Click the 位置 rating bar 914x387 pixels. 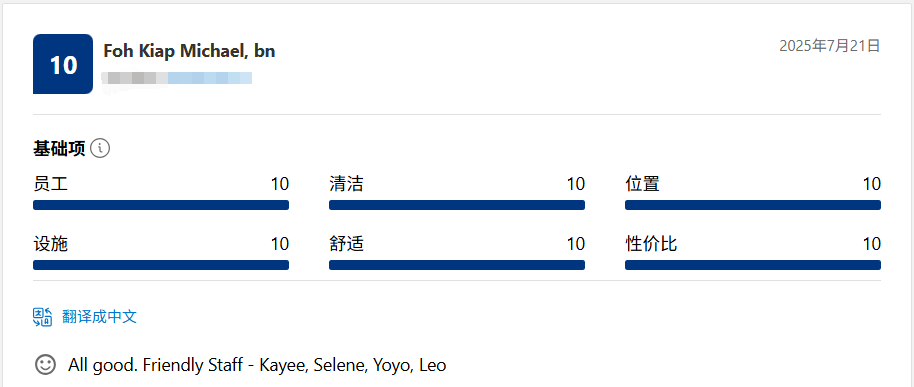(x=753, y=205)
